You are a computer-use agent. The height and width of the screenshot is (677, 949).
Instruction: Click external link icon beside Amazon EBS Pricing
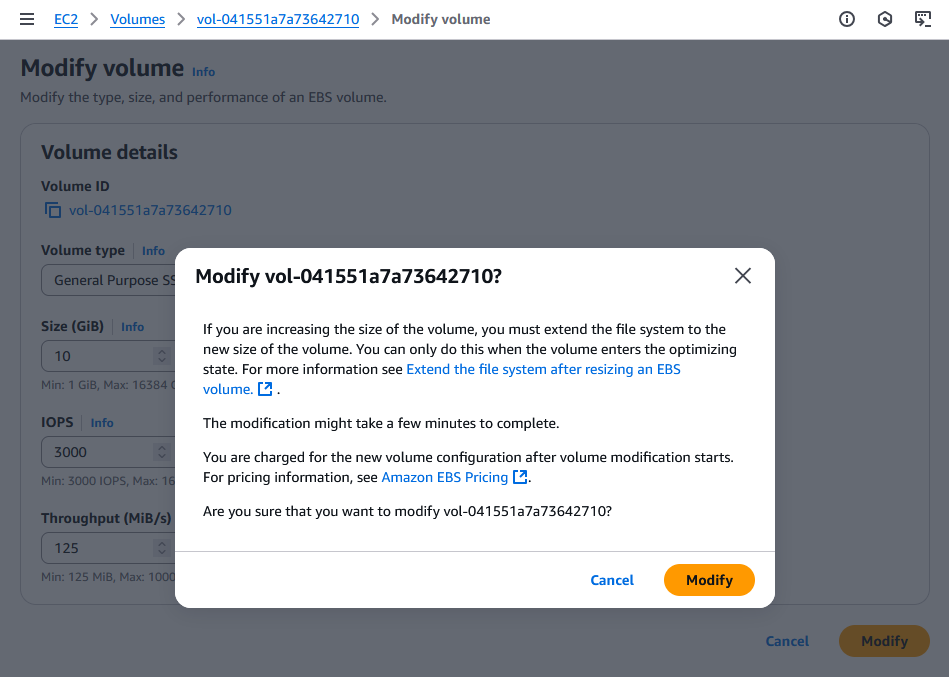pyautogui.click(x=520, y=477)
